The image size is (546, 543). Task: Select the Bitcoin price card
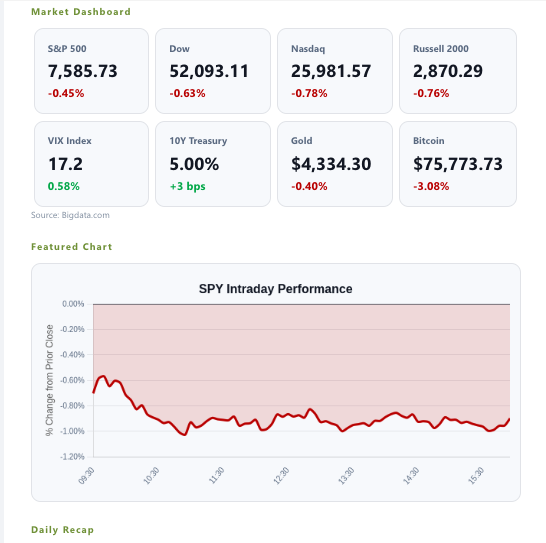tap(458, 164)
